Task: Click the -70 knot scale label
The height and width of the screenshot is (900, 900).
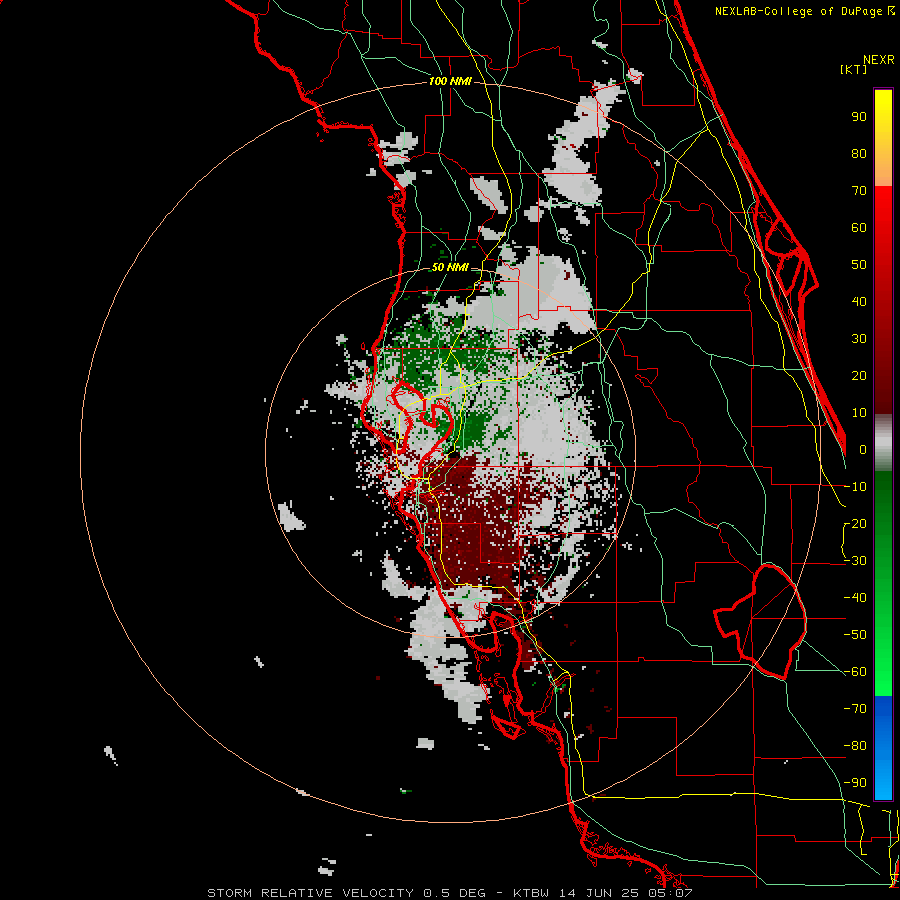Action: [x=856, y=708]
